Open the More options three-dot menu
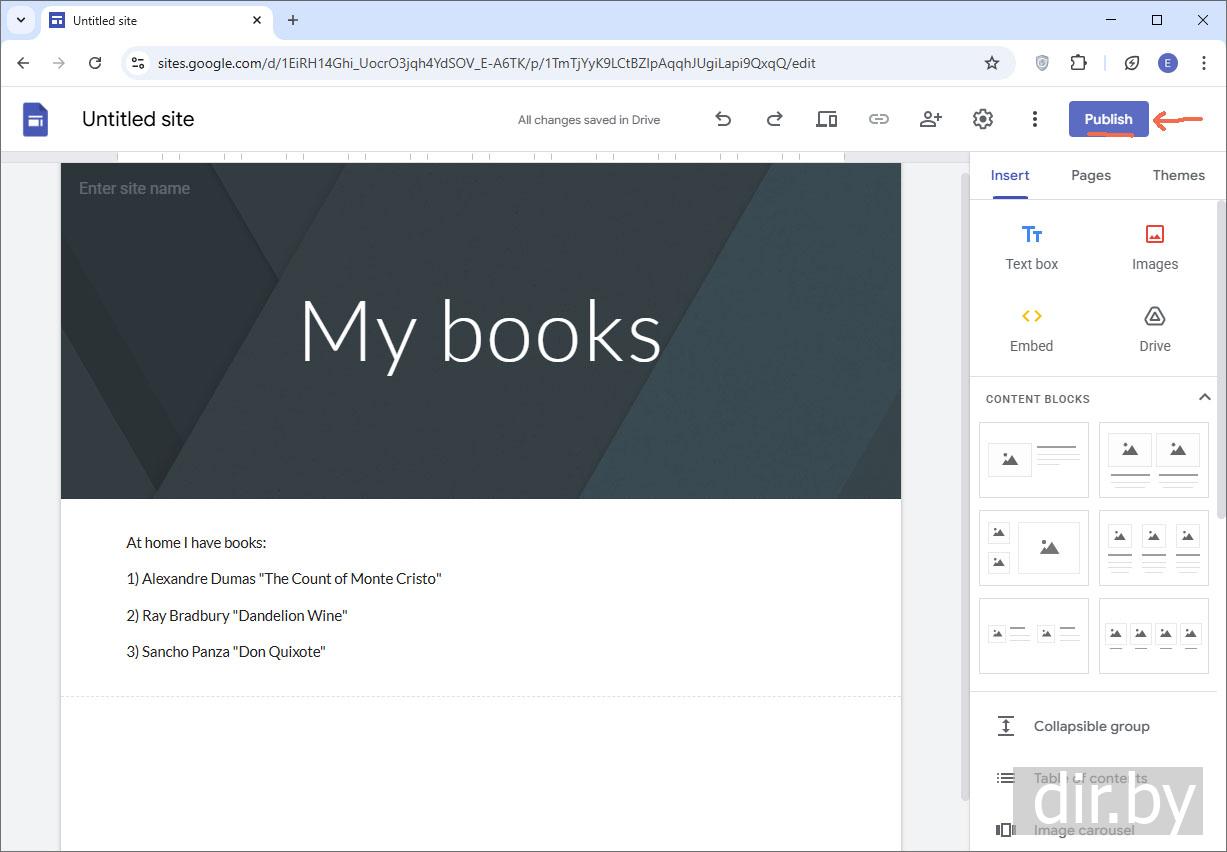The width and height of the screenshot is (1227, 852). click(x=1034, y=119)
